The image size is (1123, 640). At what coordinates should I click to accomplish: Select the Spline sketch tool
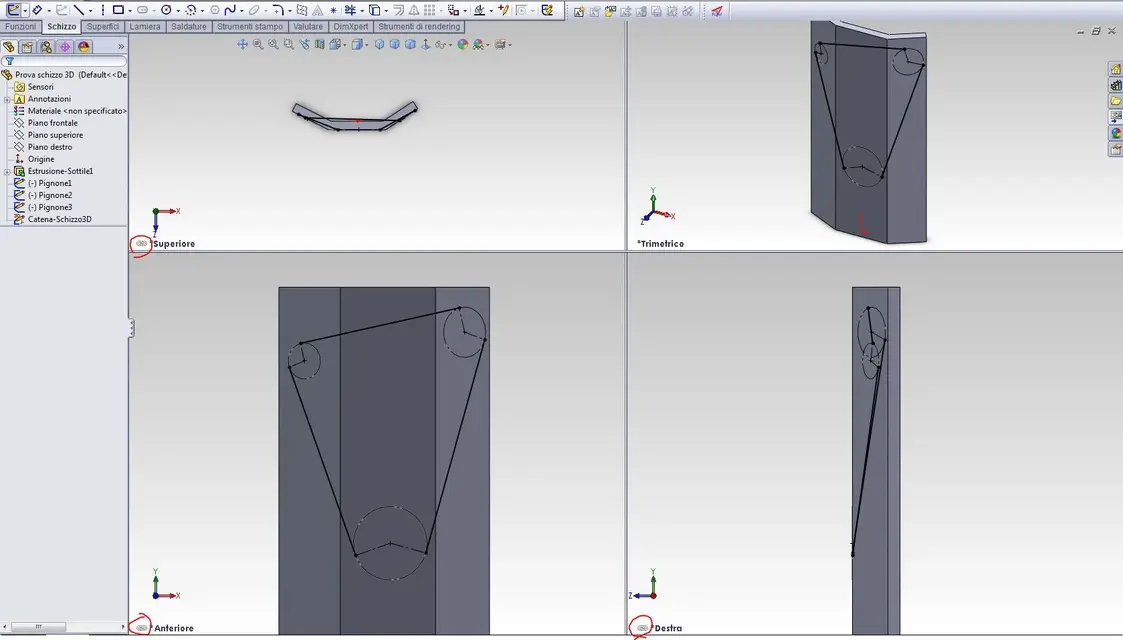pos(230,11)
